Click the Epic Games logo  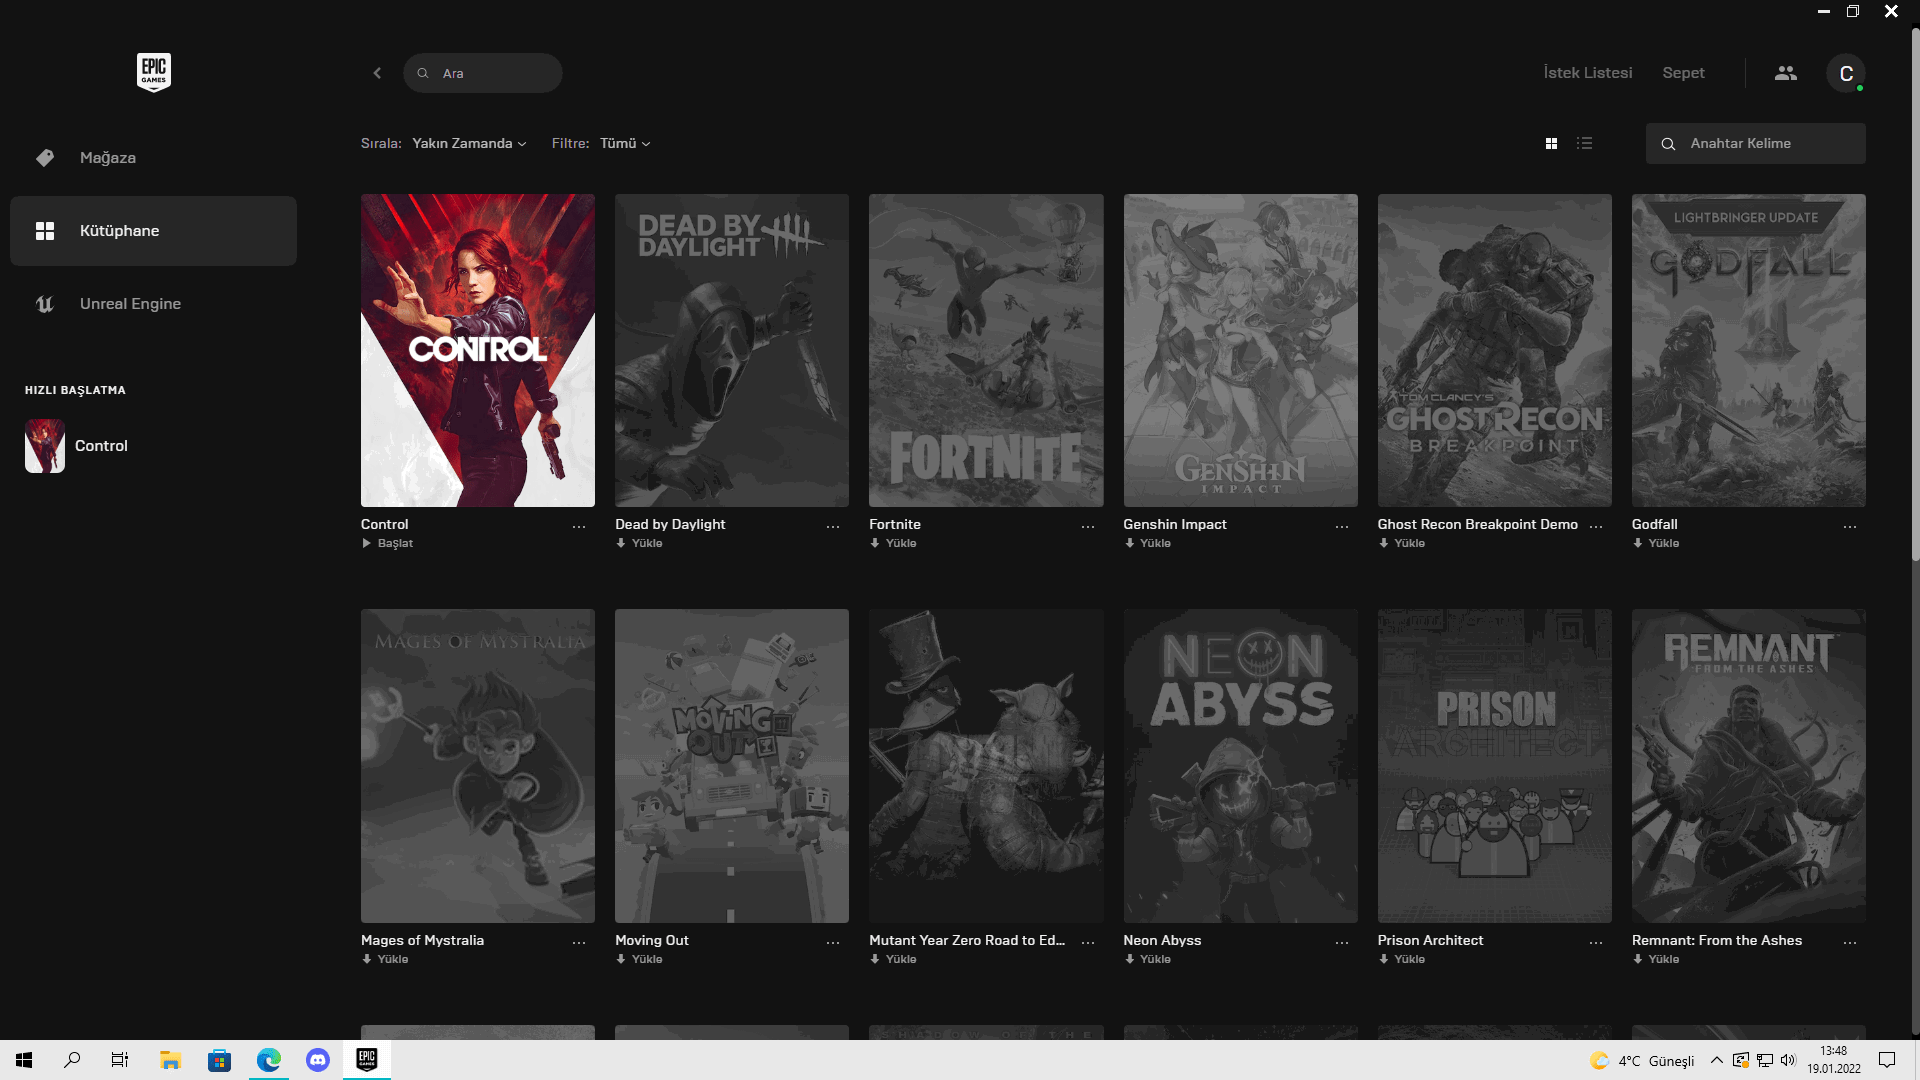click(154, 72)
